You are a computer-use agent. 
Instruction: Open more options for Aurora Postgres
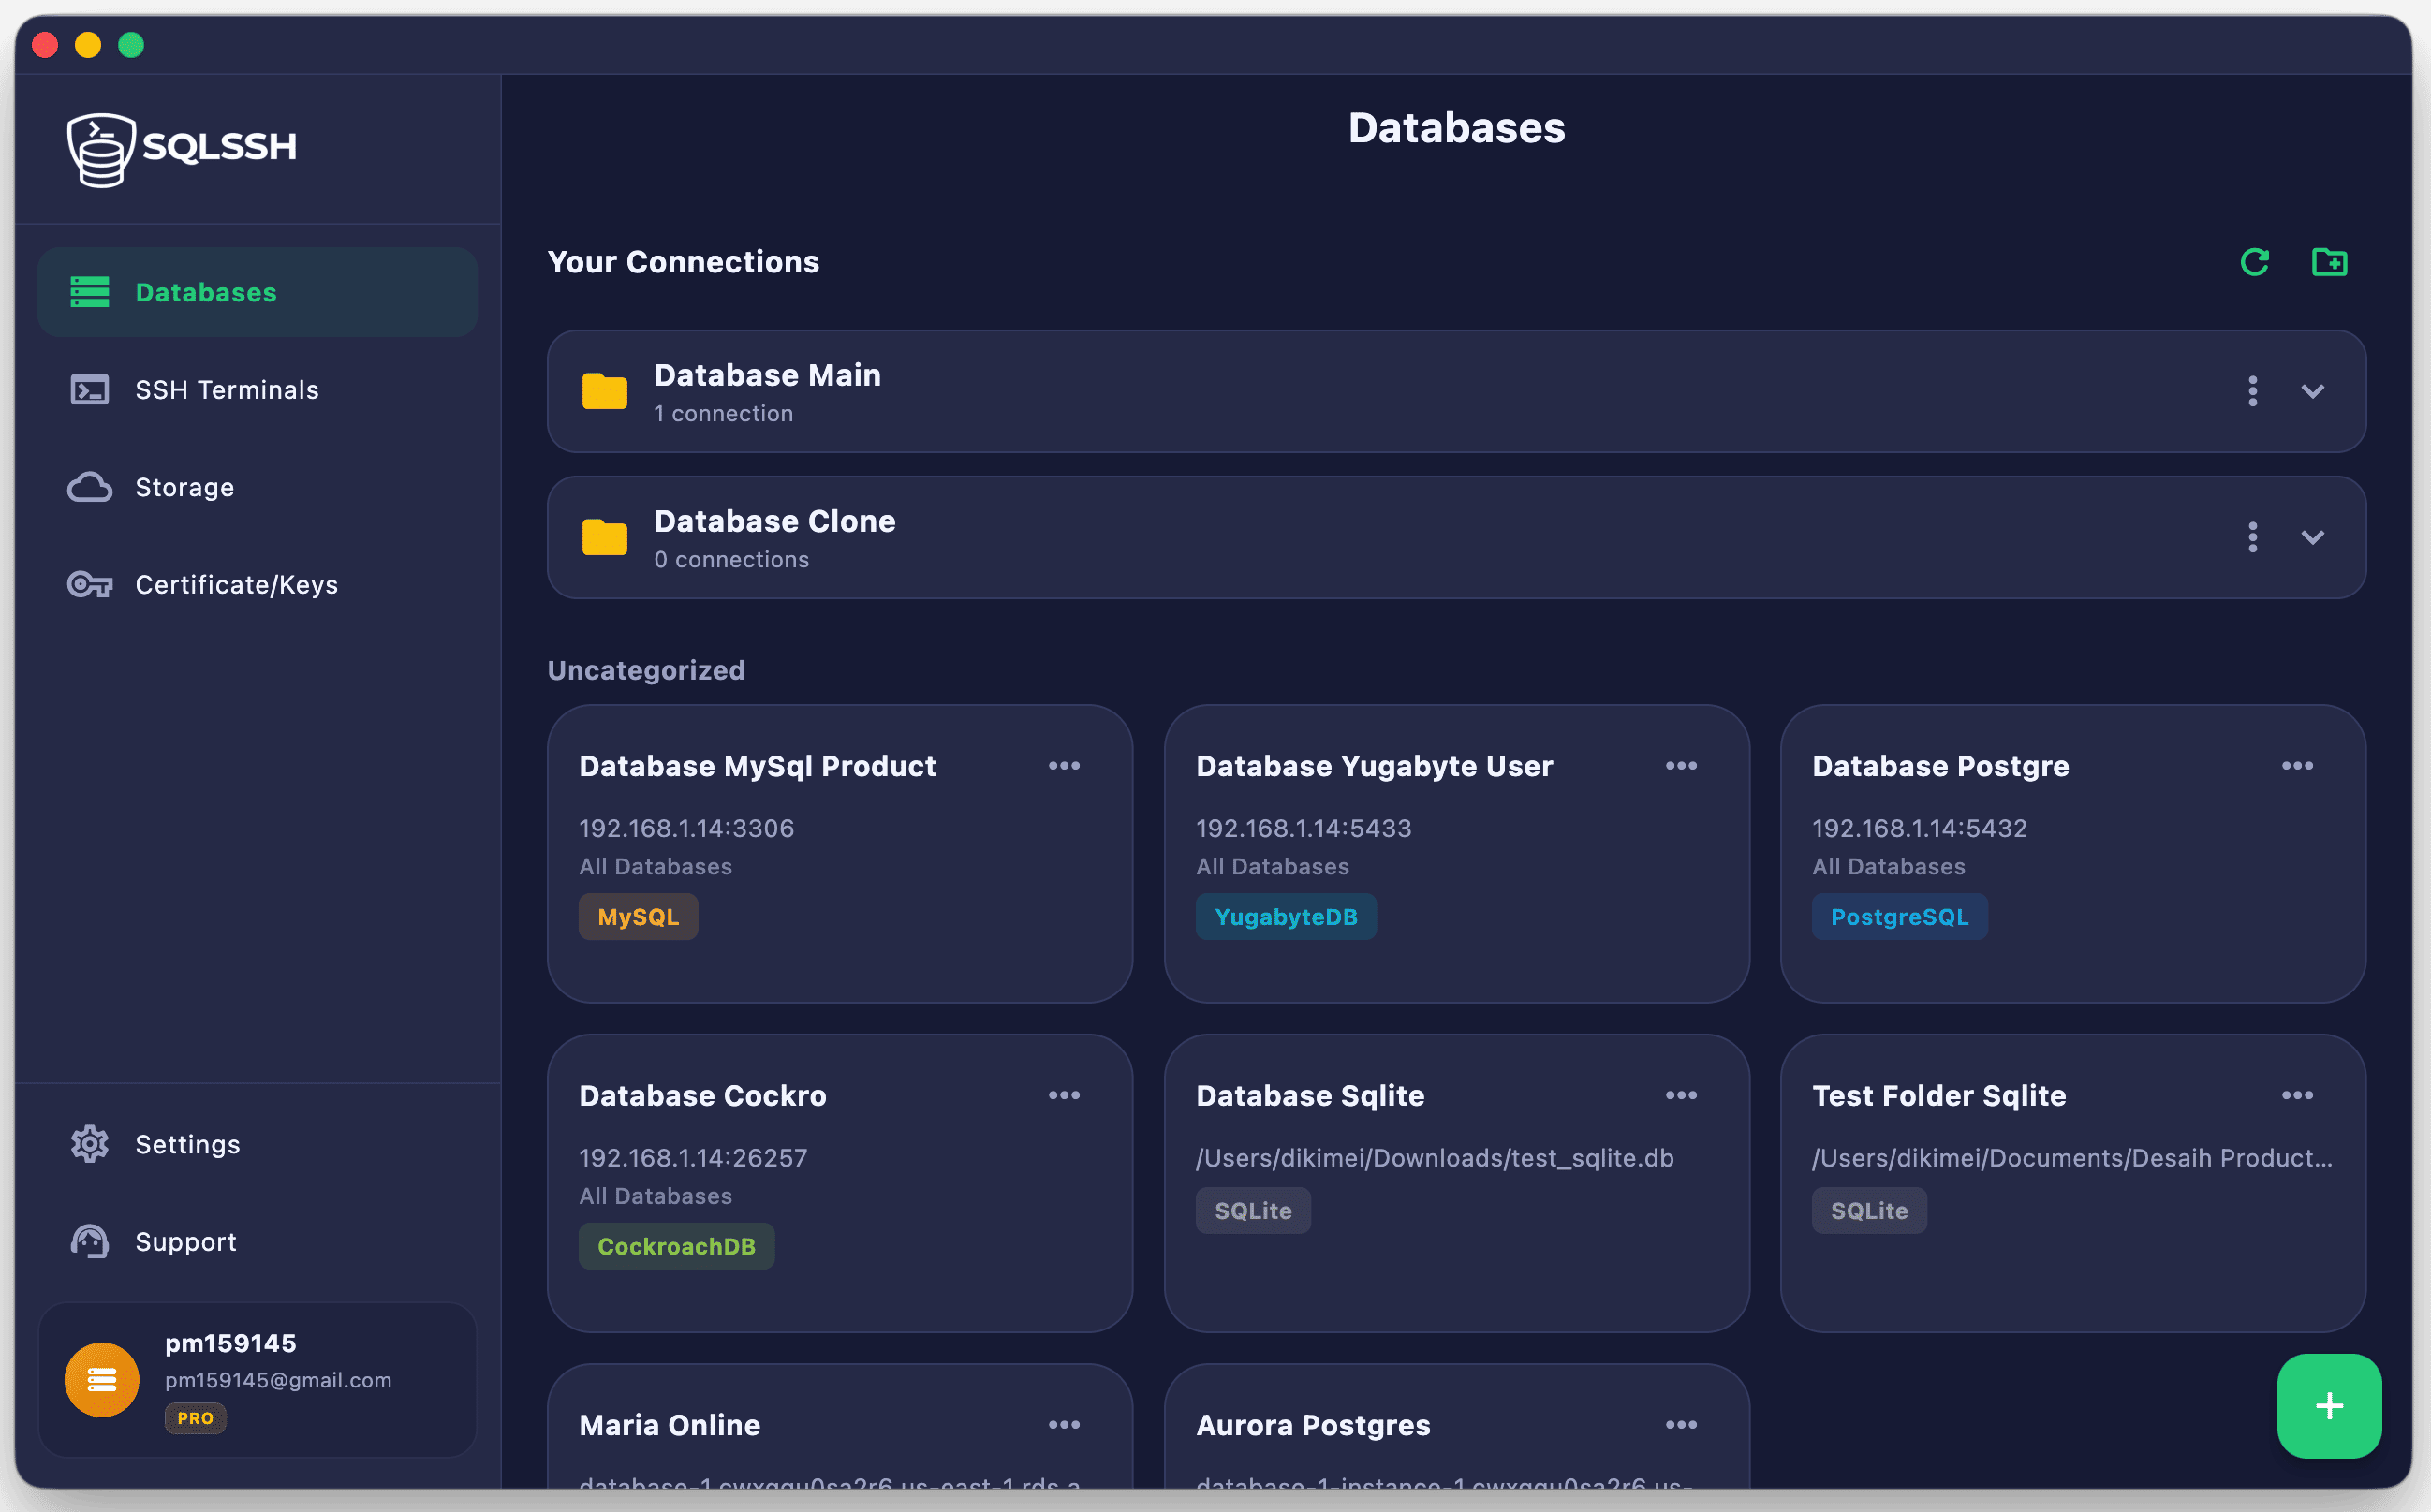tap(1681, 1425)
